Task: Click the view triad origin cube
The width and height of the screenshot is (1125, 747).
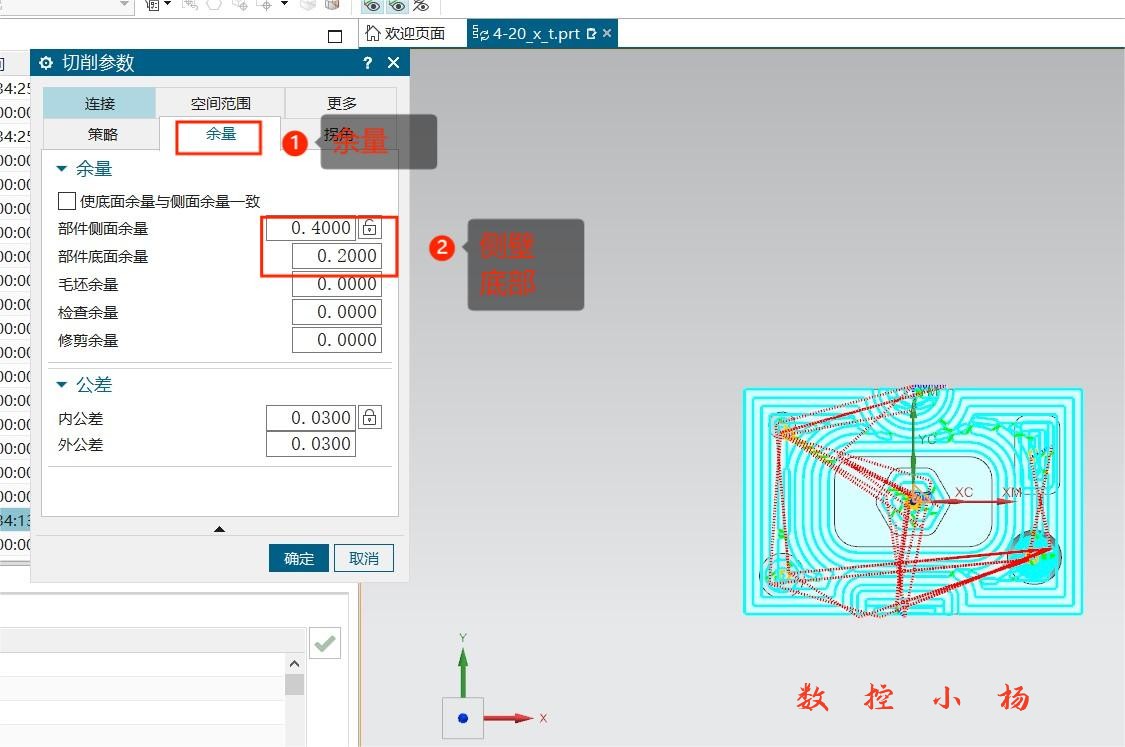Action: point(463,718)
